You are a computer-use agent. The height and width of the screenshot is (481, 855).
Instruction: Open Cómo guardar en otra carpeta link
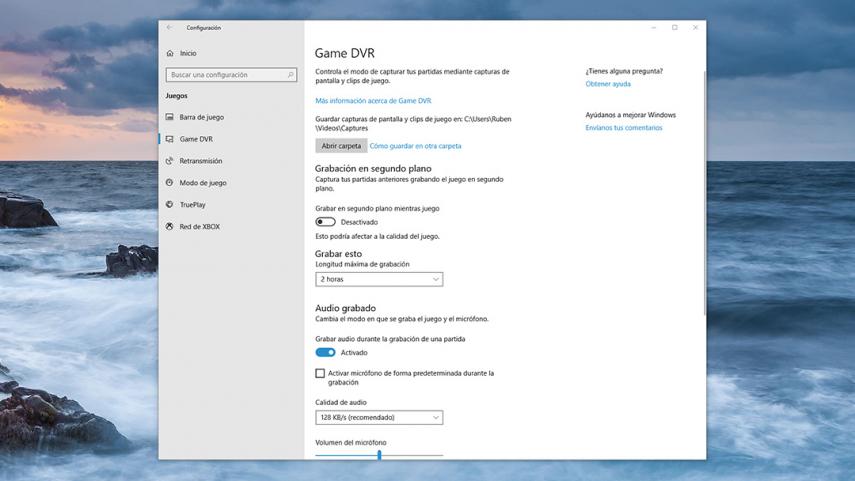pyautogui.click(x=416, y=146)
